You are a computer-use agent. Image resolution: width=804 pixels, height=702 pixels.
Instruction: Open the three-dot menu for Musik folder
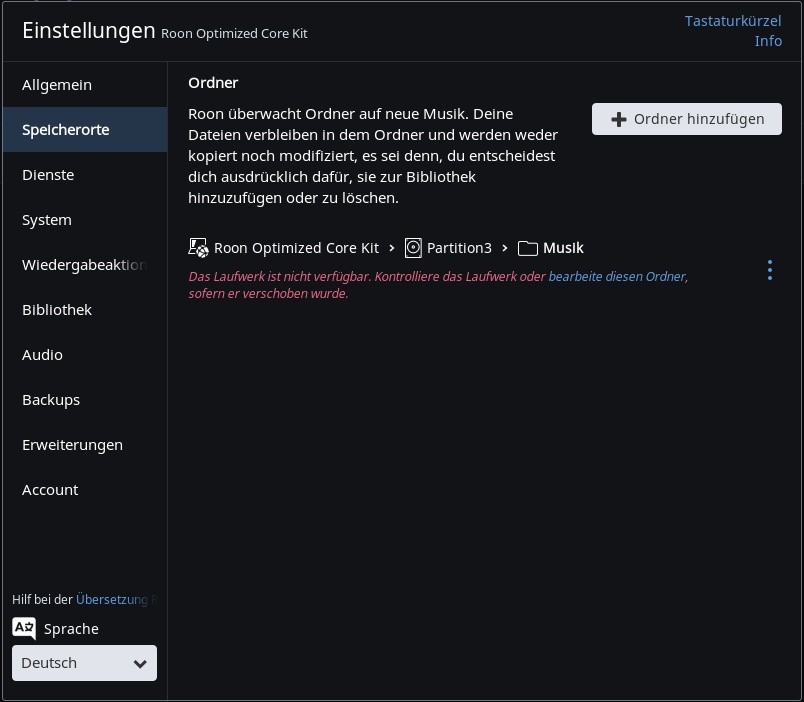coord(769,270)
